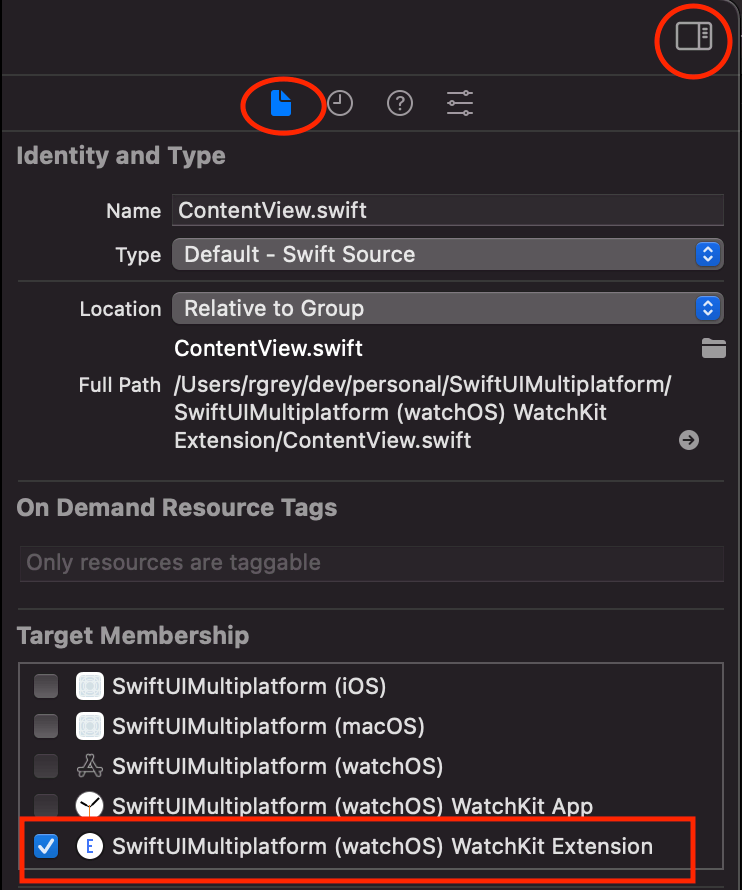Open the Type dropdown Default - Swift Source
This screenshot has width=742, height=890.
447,254
